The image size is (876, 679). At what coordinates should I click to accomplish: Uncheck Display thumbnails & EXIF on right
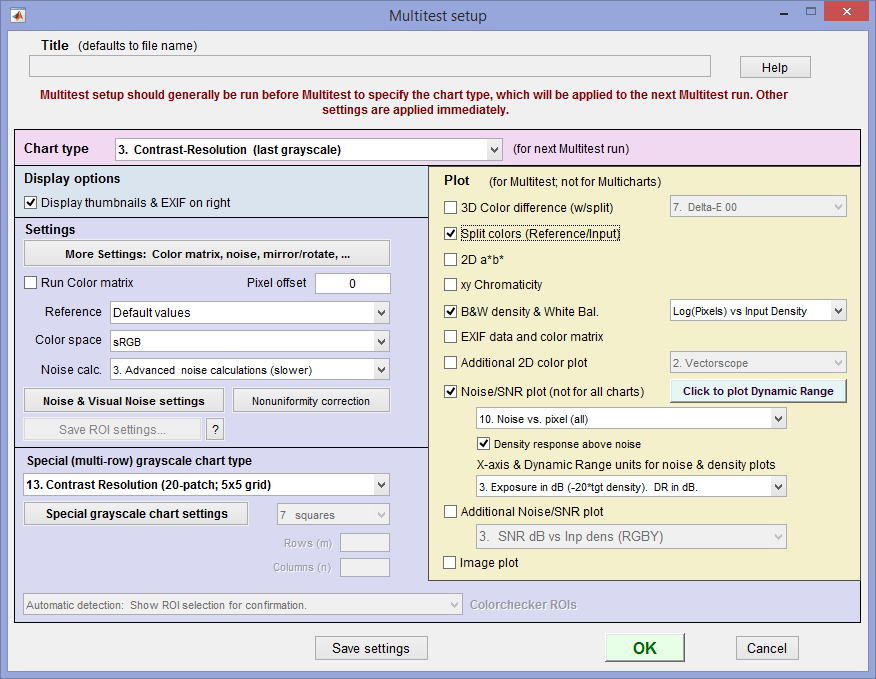click(31, 203)
